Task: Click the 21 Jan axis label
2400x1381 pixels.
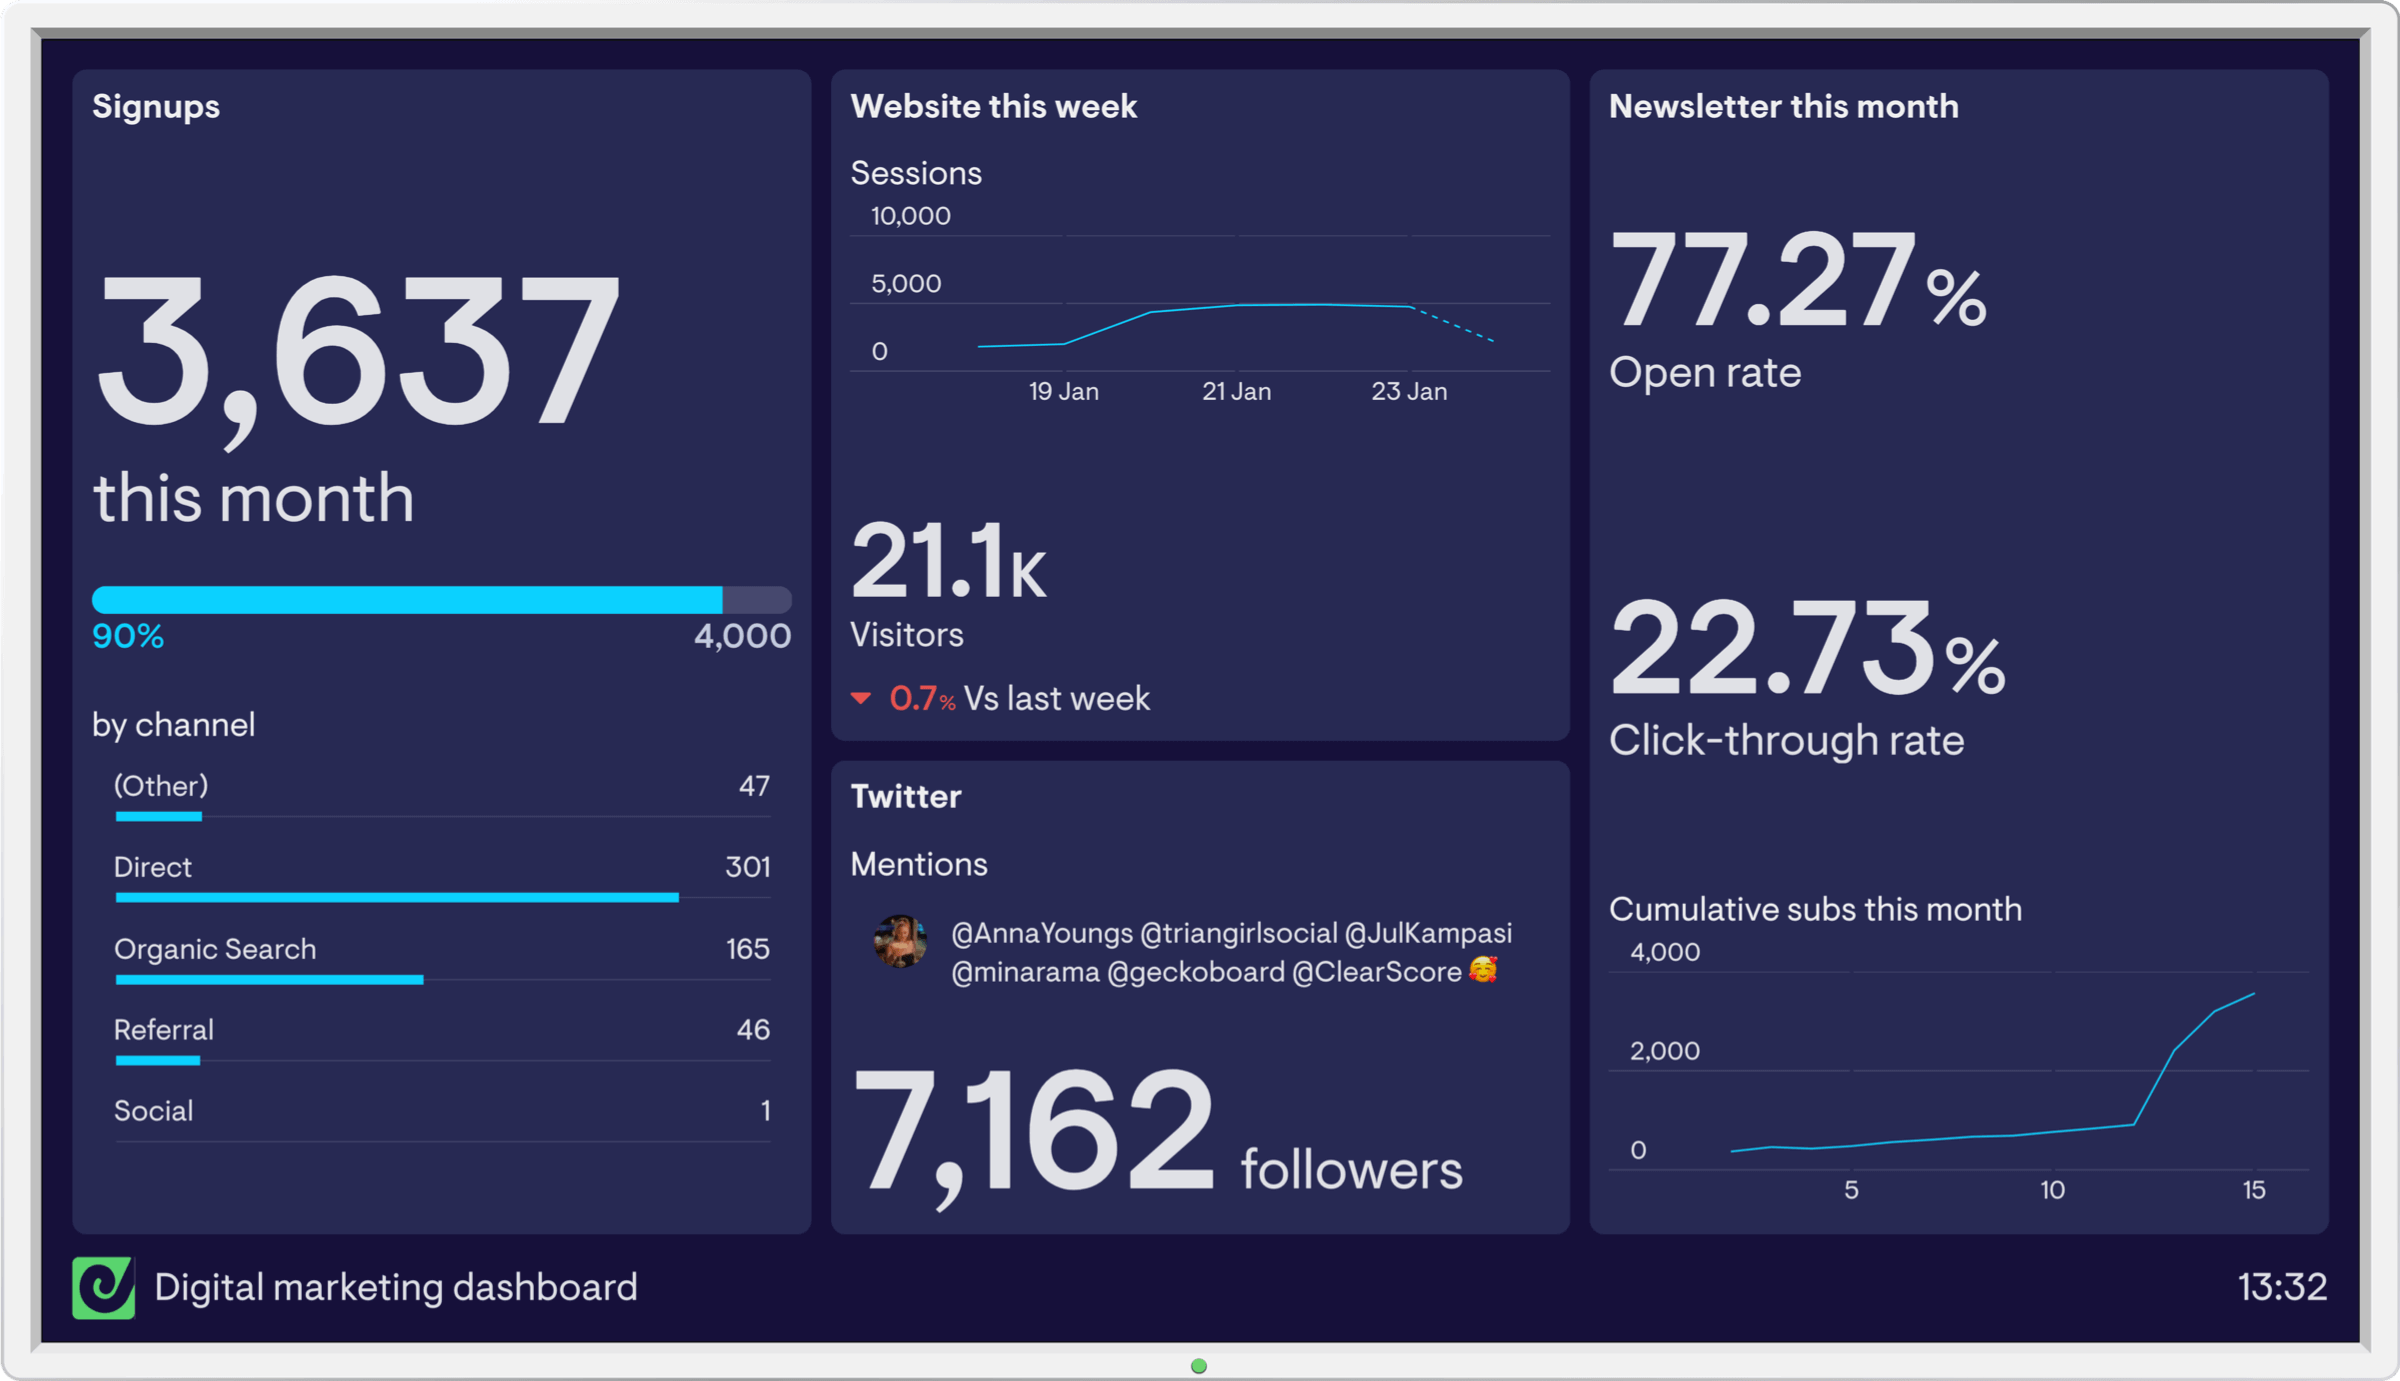Action: tap(1237, 391)
